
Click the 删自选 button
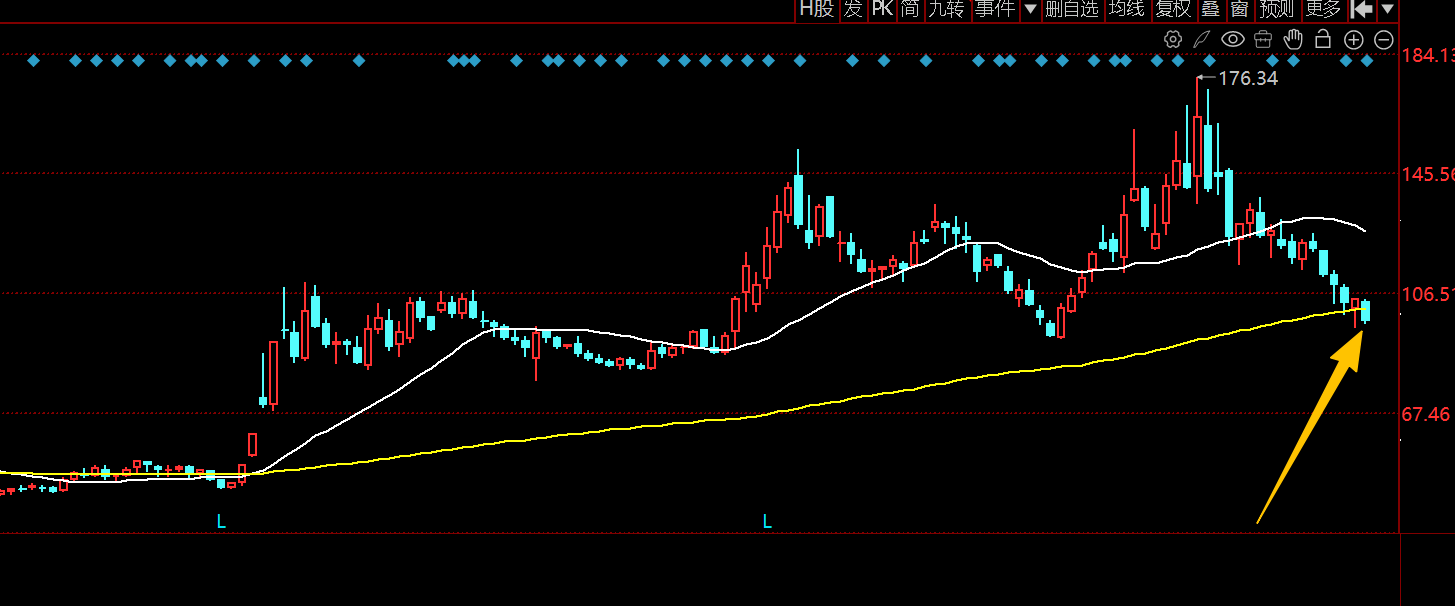point(1072,9)
